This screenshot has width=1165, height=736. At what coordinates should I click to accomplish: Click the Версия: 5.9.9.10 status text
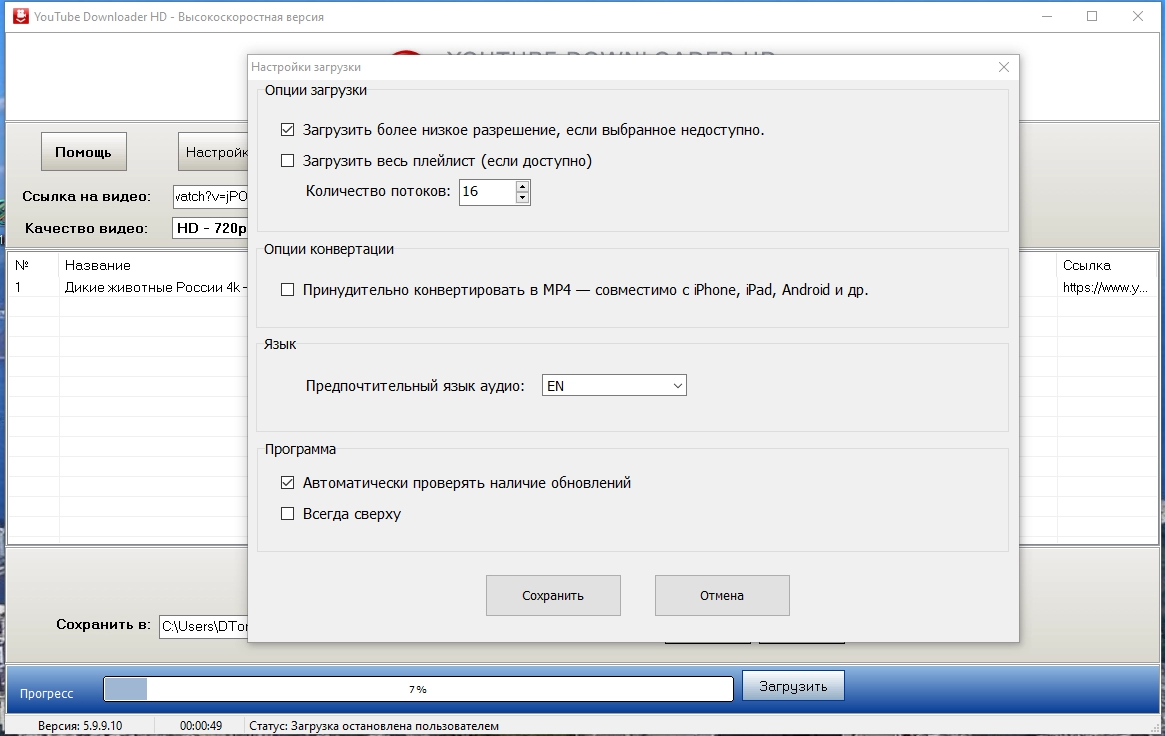[x=79, y=726]
